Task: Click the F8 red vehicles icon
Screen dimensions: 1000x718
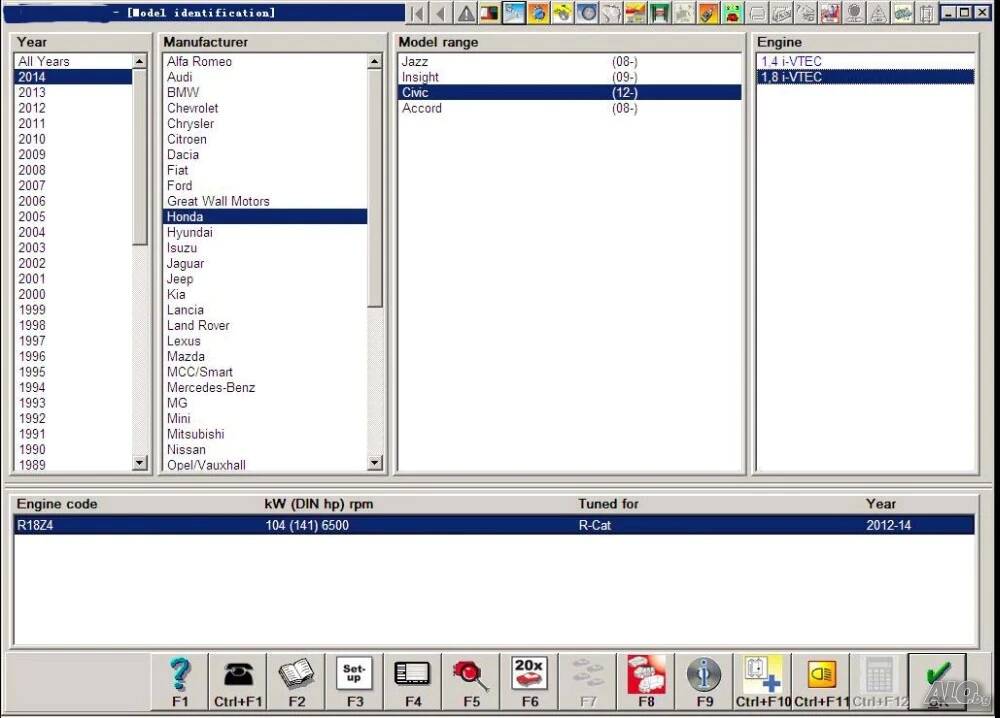Action: 646,681
